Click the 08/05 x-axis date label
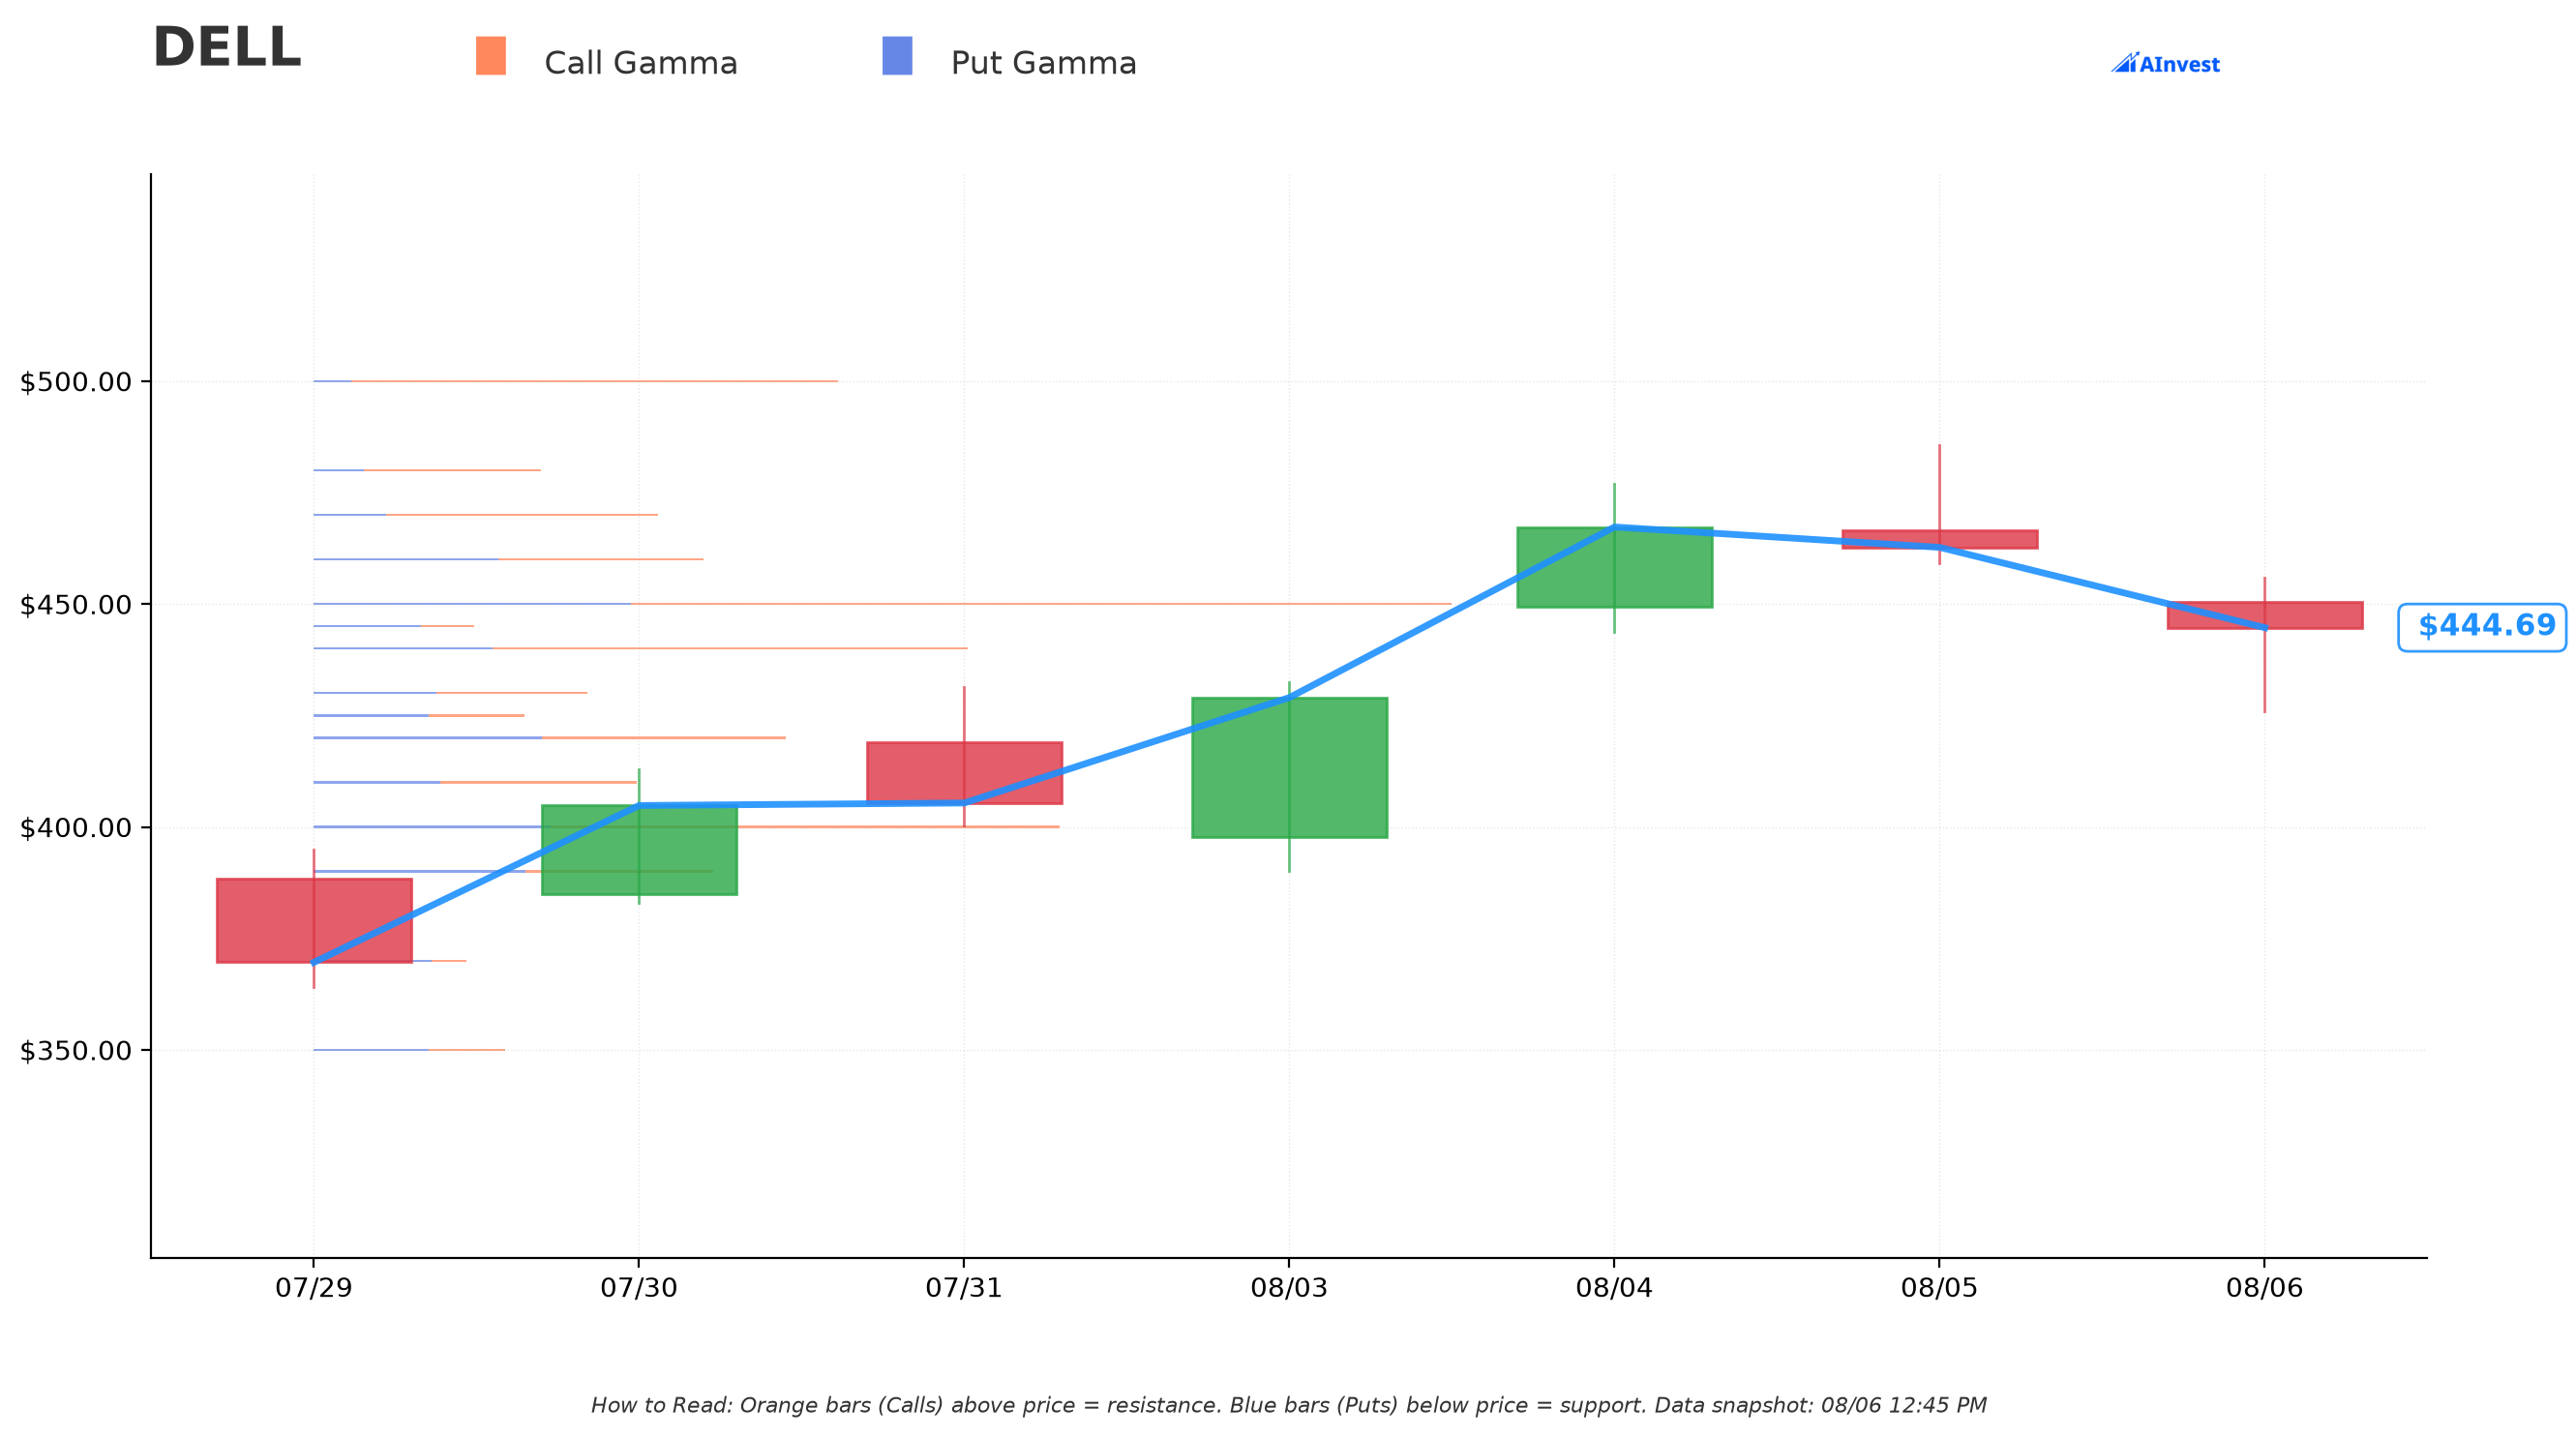Screen dimensions: 2576x1437 coord(1939,1288)
